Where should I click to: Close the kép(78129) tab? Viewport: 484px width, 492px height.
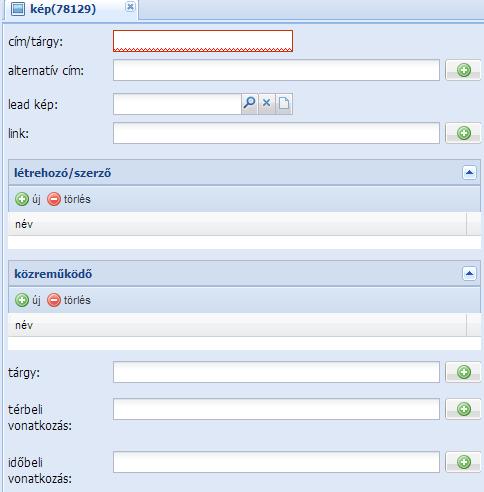point(130,6)
